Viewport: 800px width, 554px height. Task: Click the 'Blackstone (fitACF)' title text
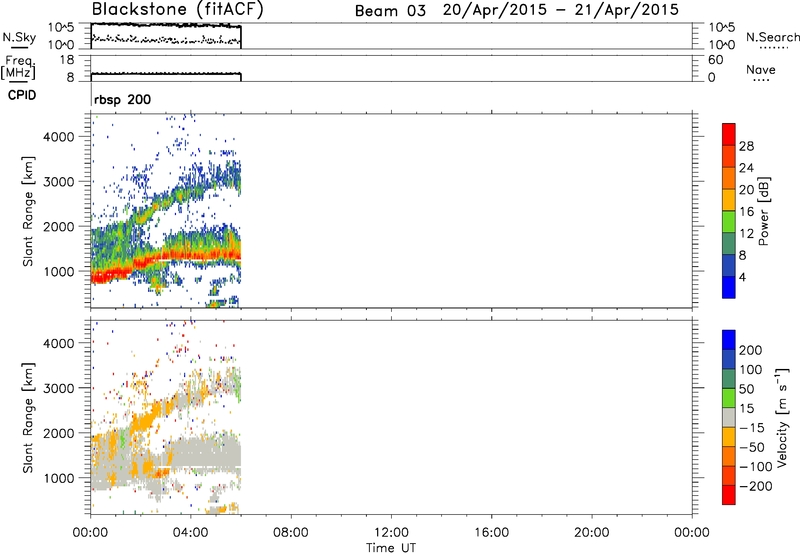tap(177, 9)
